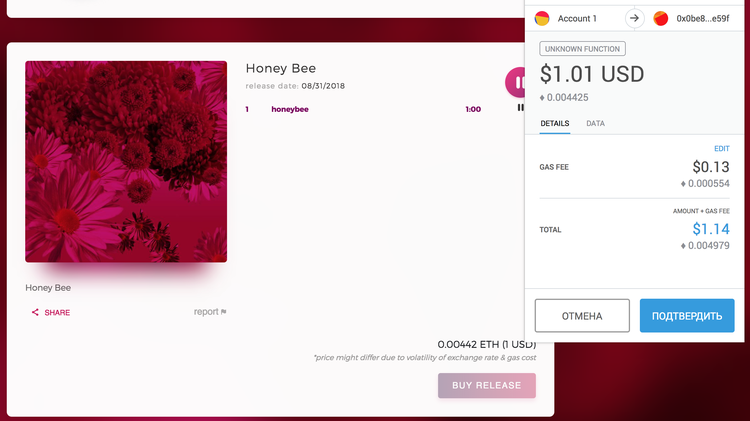Select the Details tab

[554, 124]
